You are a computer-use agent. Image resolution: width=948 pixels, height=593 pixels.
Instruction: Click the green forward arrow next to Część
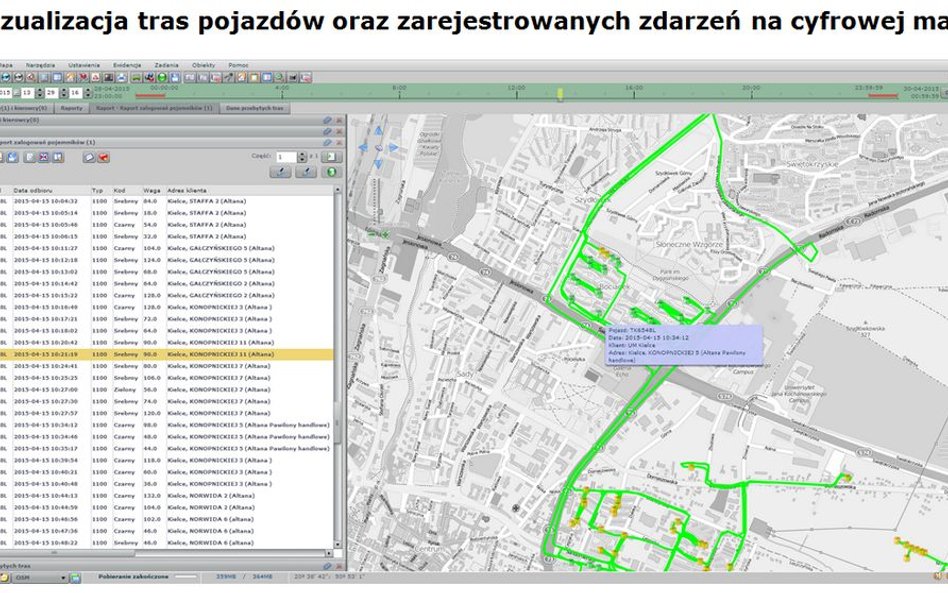coord(331,157)
